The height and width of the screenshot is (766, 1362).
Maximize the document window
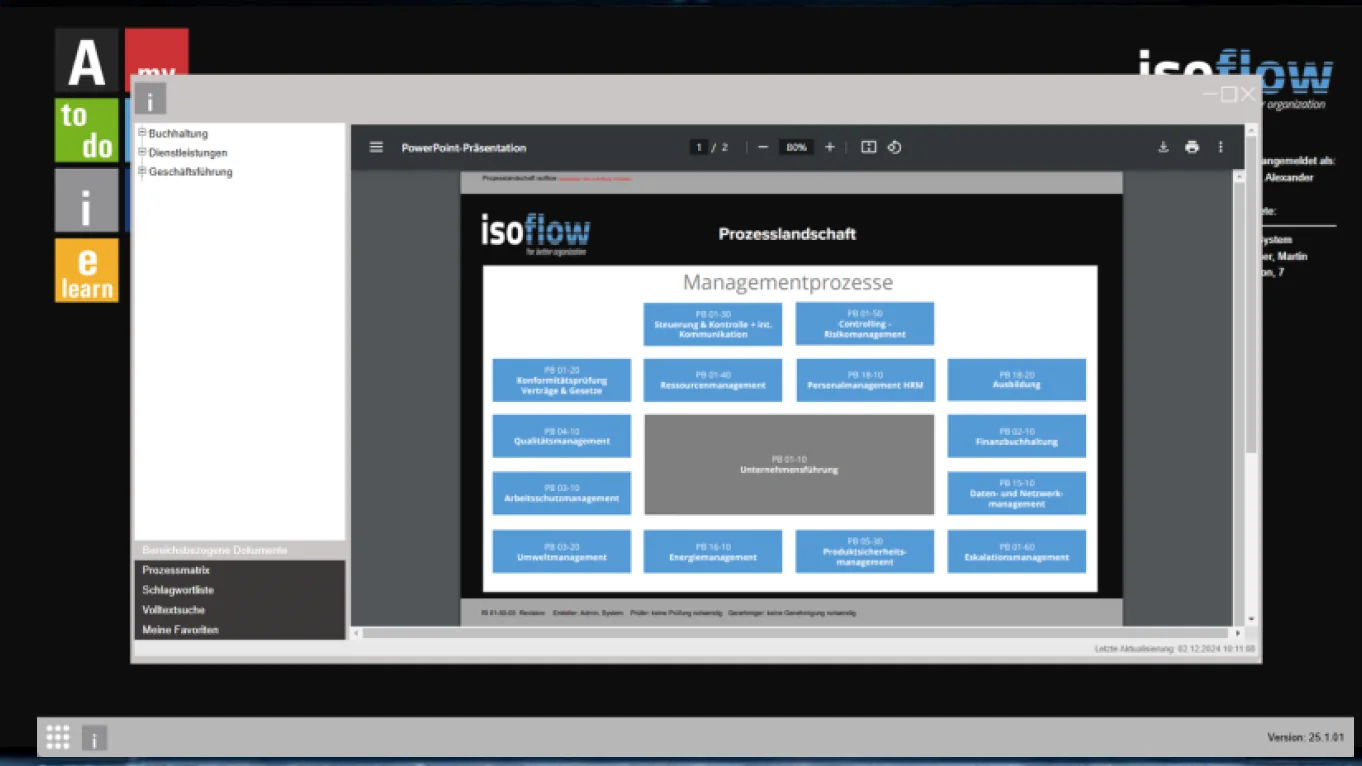point(1229,95)
